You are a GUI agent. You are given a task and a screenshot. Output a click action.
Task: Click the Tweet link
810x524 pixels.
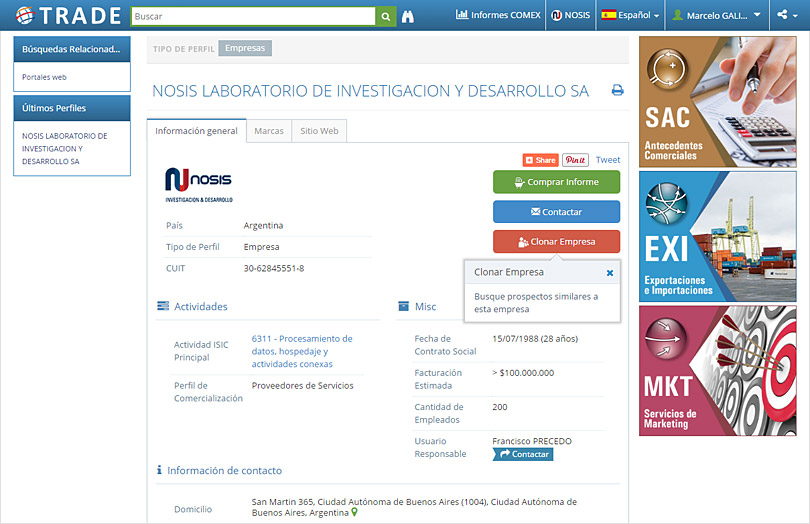[608, 160]
